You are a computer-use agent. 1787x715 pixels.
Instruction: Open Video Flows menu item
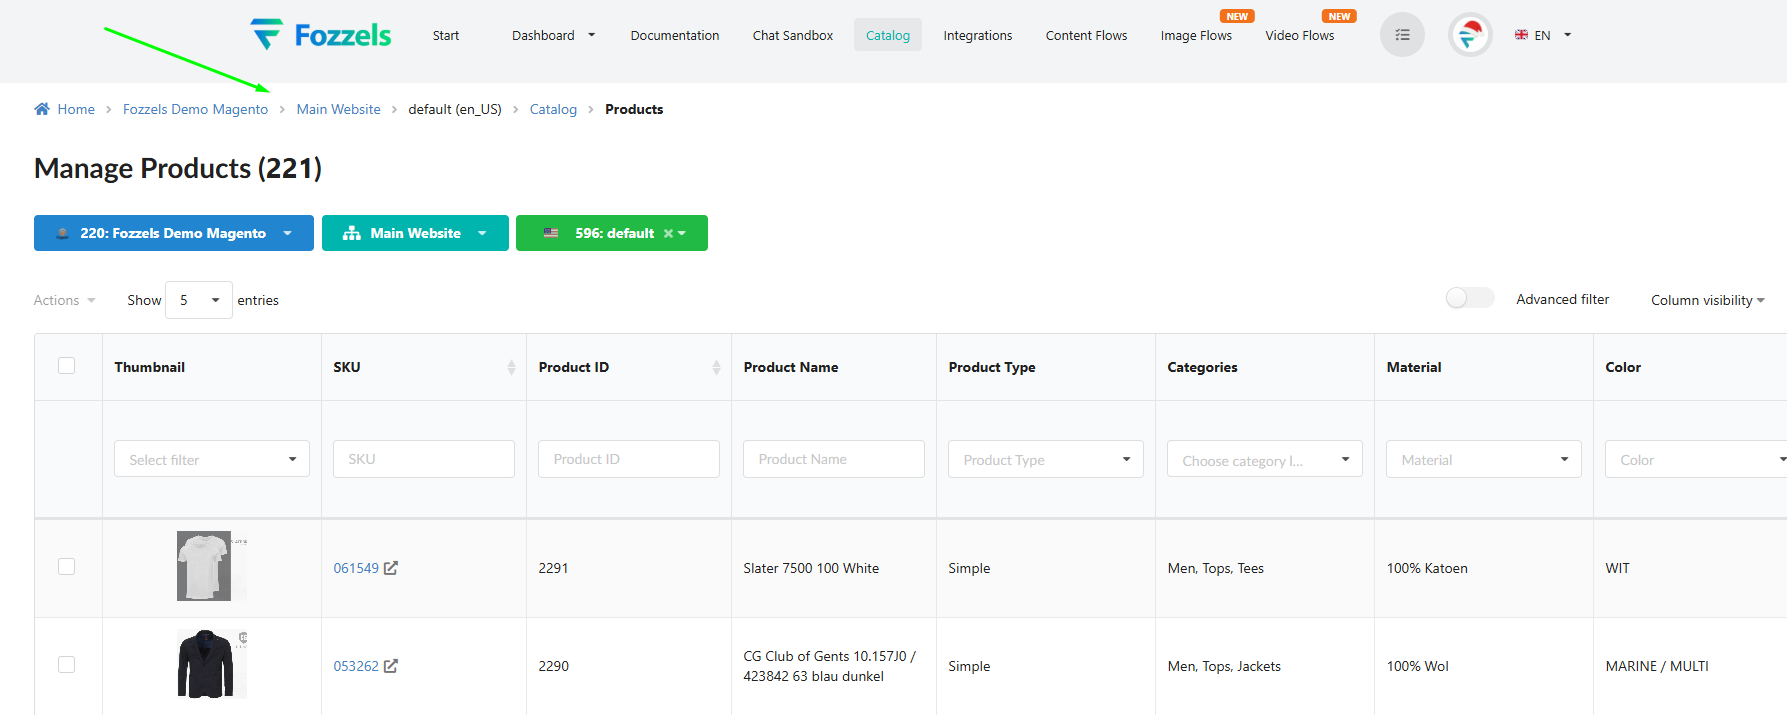1300,35
